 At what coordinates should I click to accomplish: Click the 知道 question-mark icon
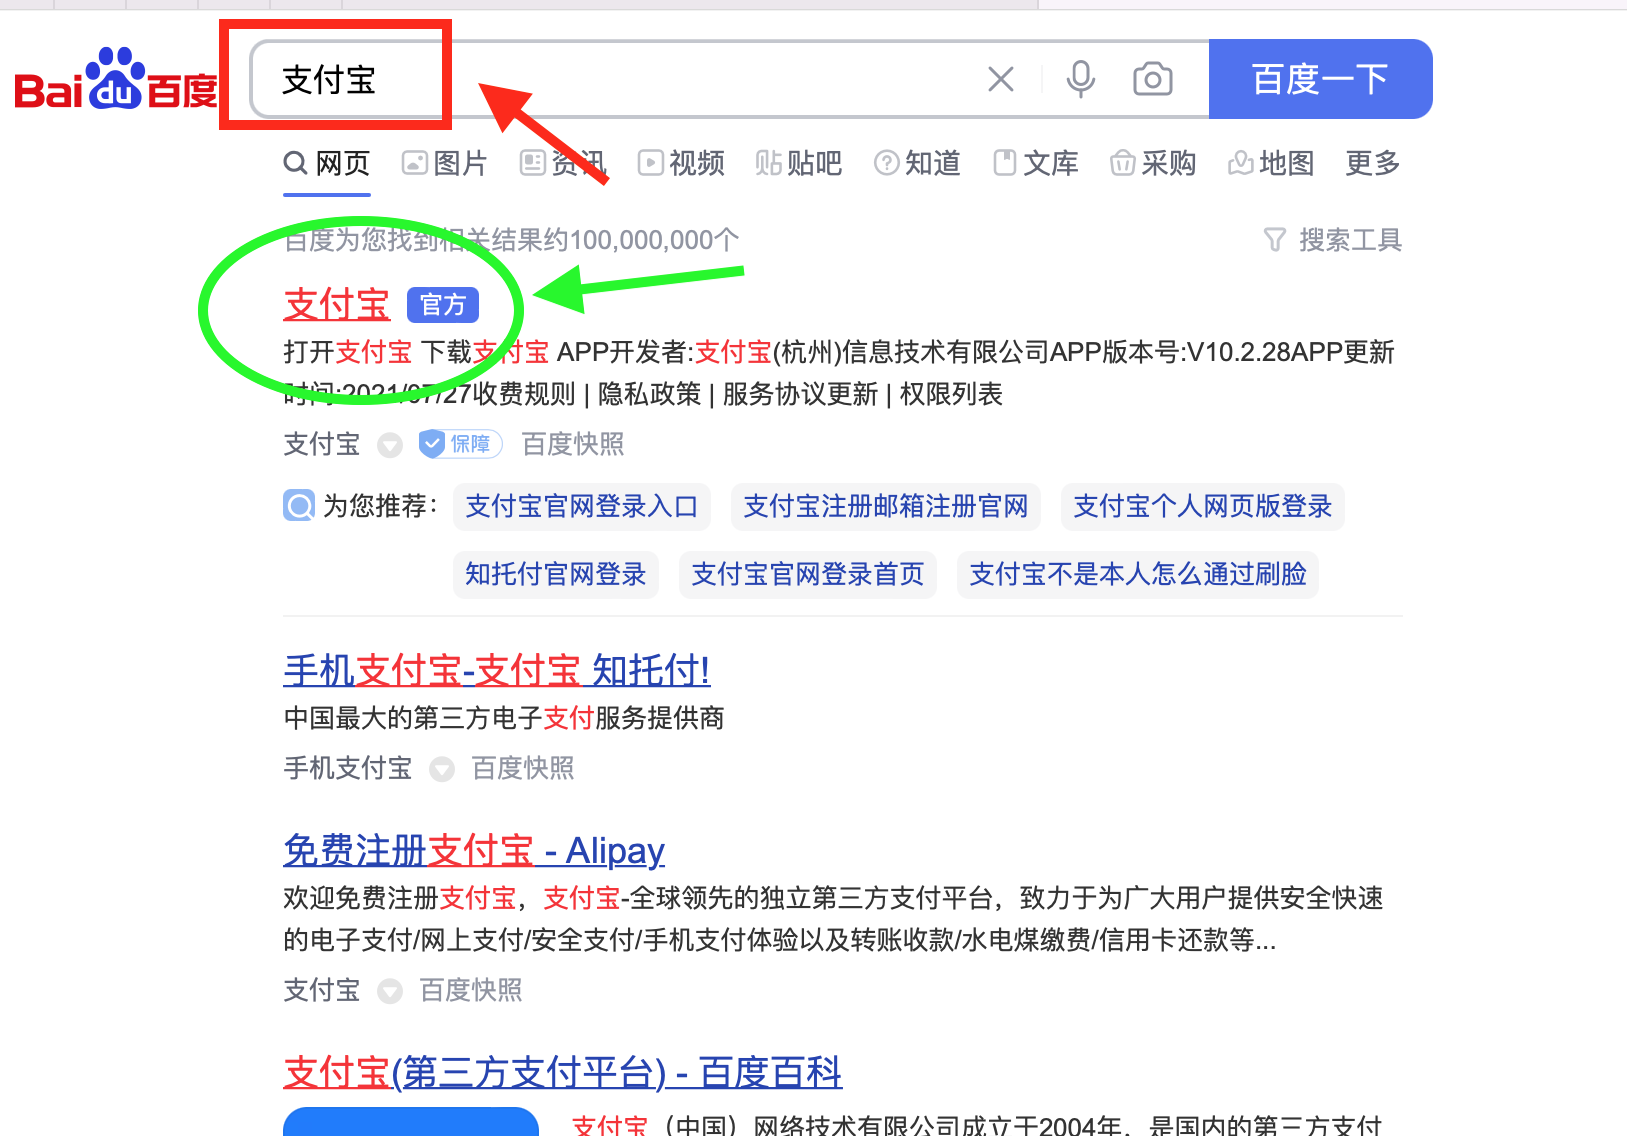click(887, 163)
